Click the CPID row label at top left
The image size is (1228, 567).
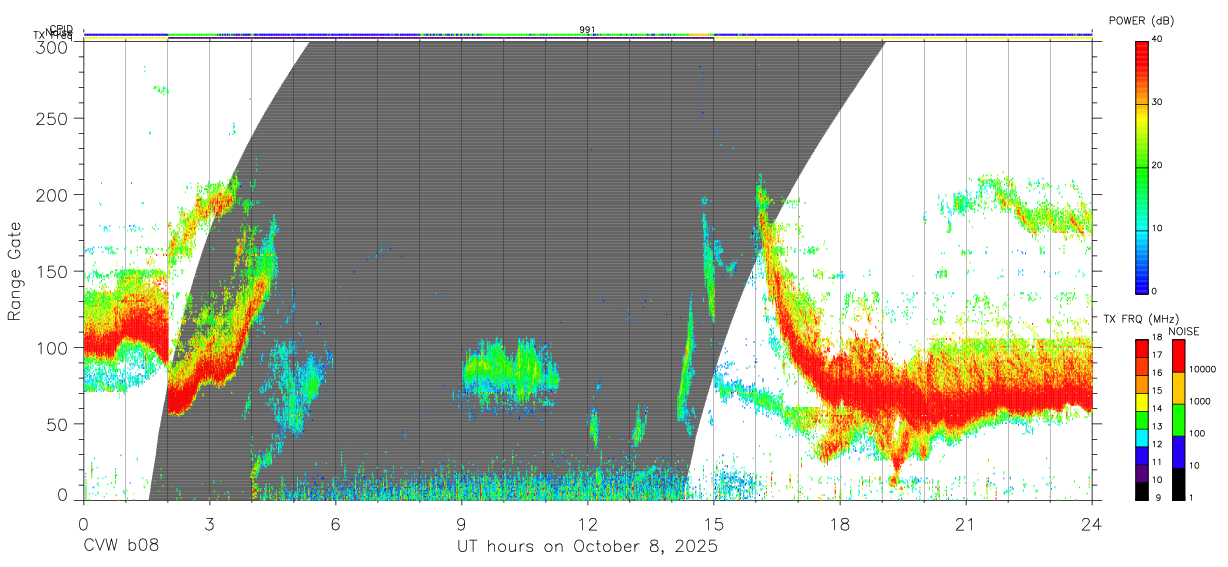tap(61, 29)
